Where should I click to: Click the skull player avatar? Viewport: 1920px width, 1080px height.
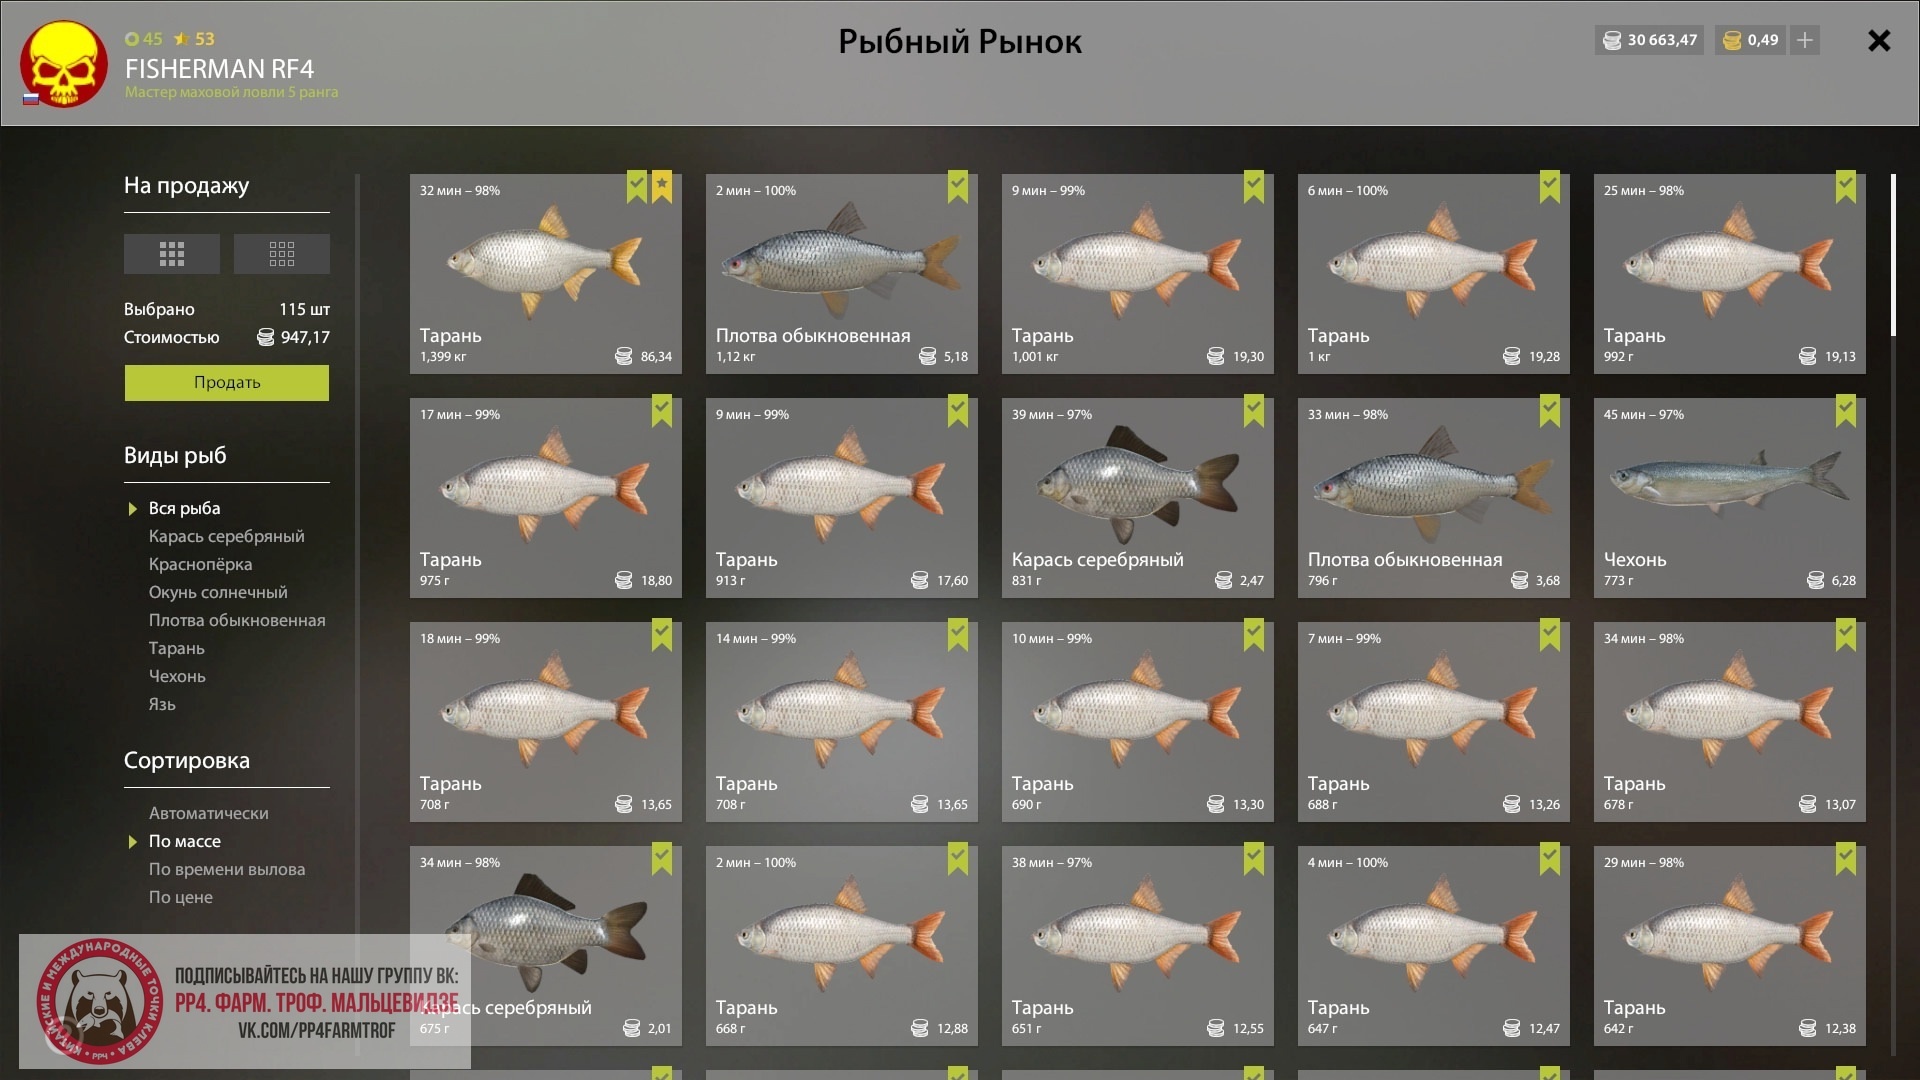(x=64, y=64)
